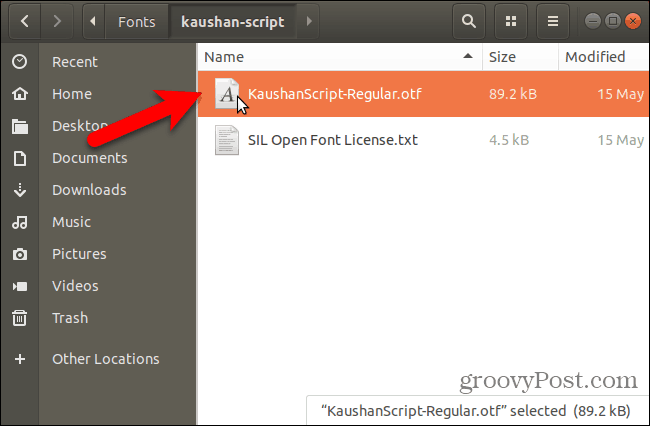Open Other Locations in the sidebar
Screen dimensions: 650x426
106,359
